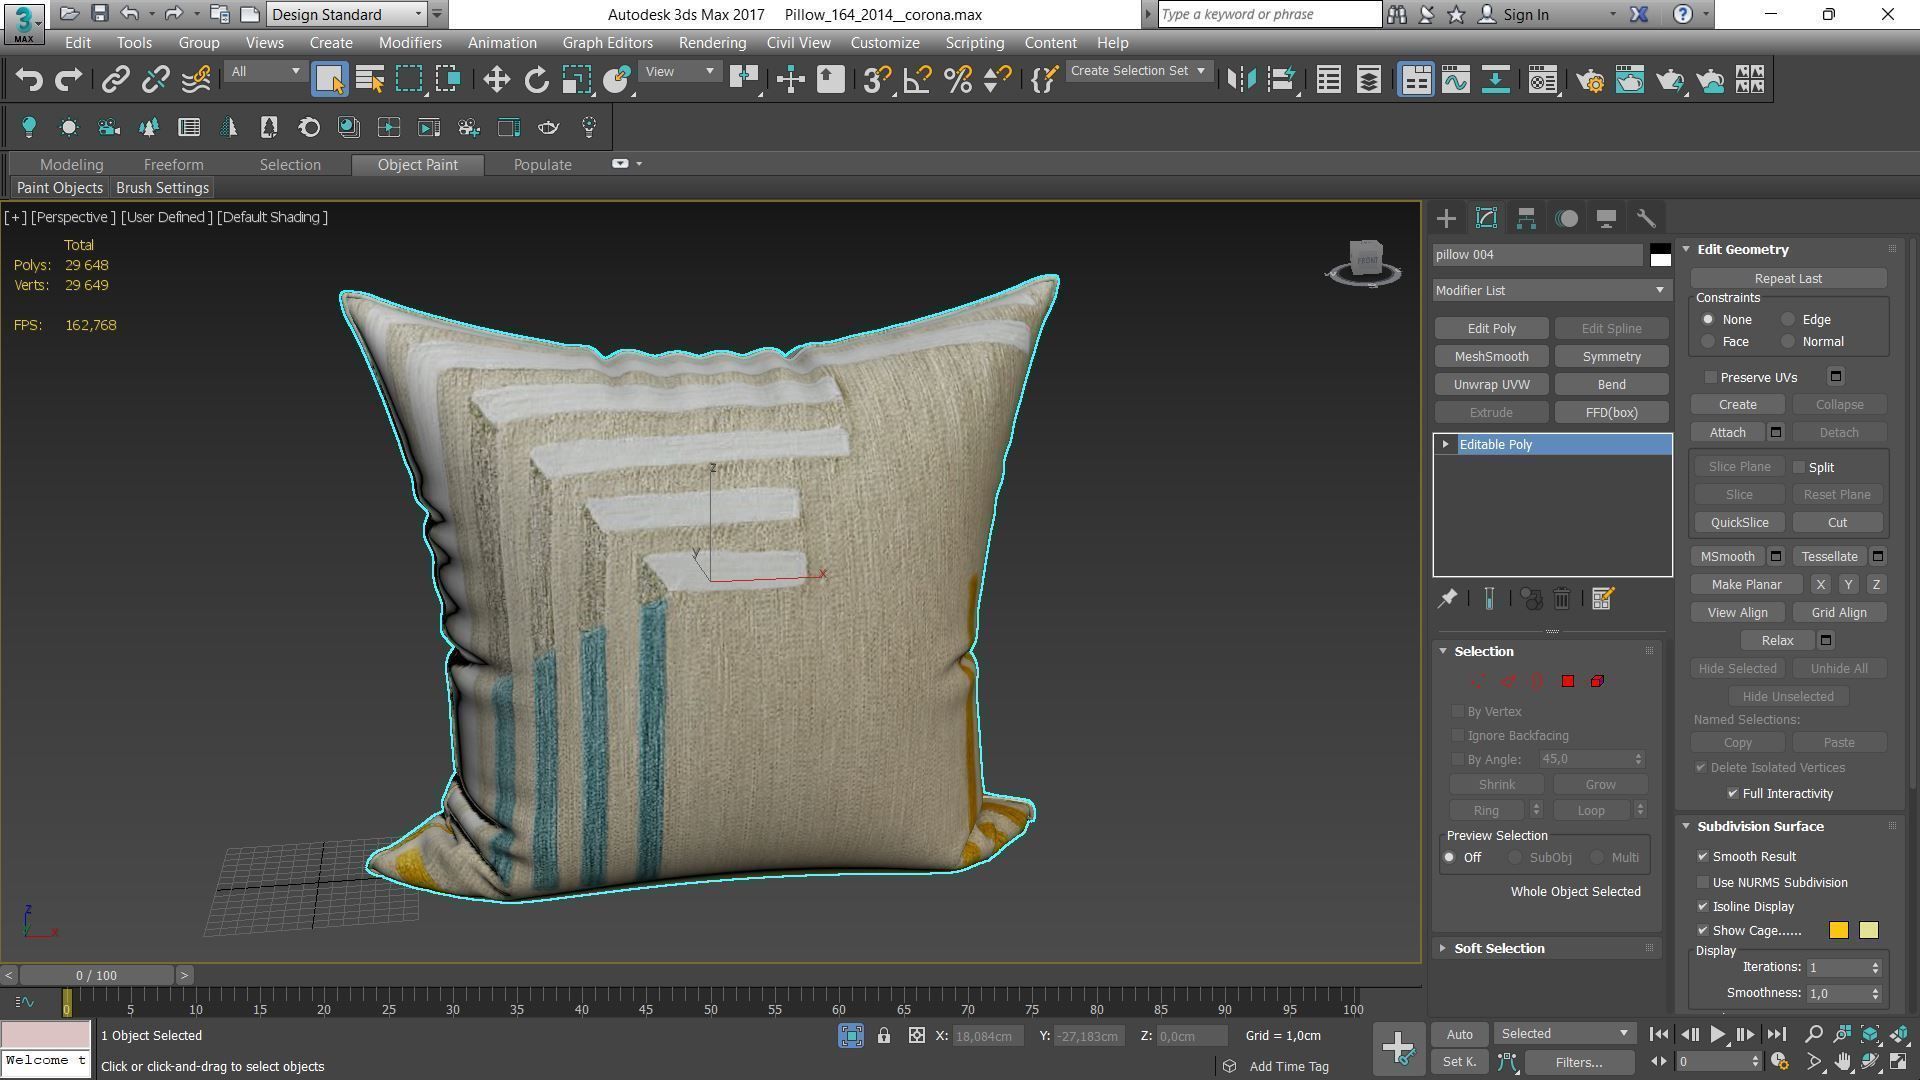Open the All selection filter dropdown
Image resolution: width=1920 pixels, height=1080 pixels.
point(265,72)
